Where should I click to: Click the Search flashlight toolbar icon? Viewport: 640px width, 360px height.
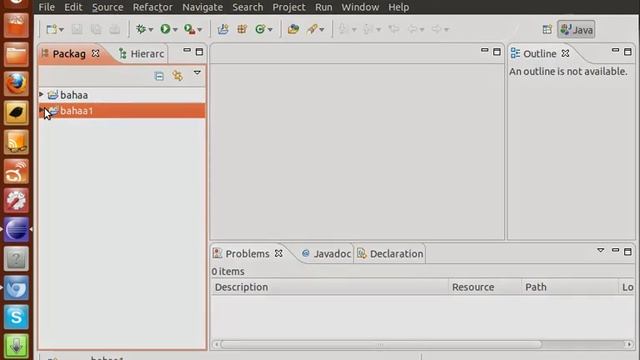[x=312, y=29]
